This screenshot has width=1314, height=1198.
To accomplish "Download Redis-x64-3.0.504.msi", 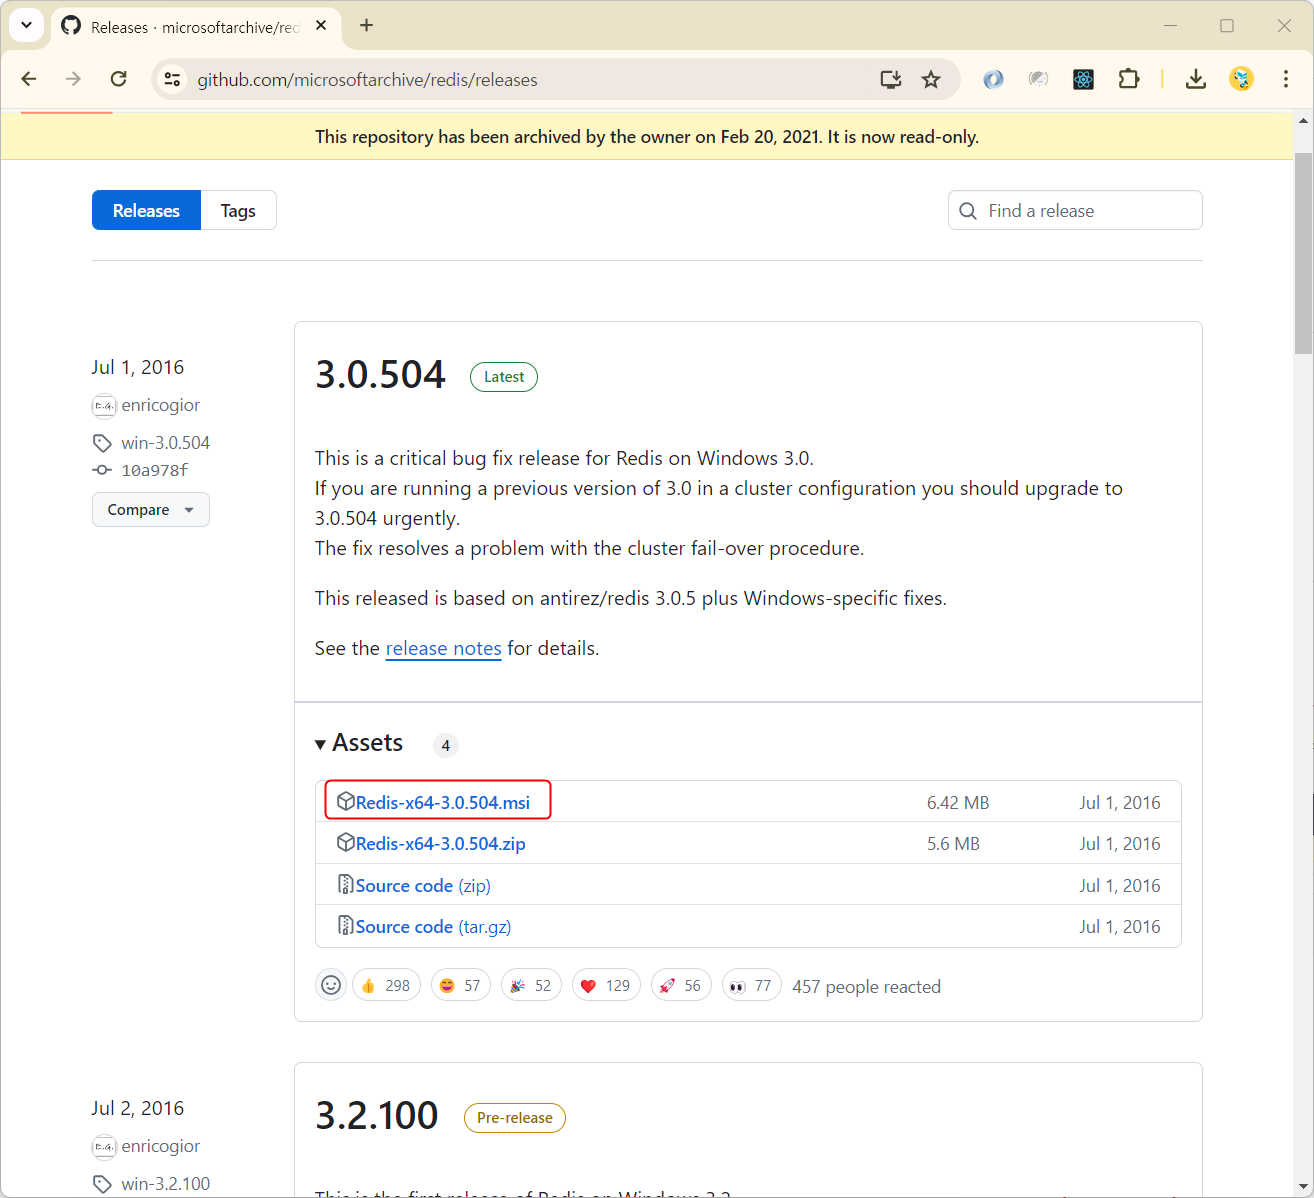I will click(442, 802).
